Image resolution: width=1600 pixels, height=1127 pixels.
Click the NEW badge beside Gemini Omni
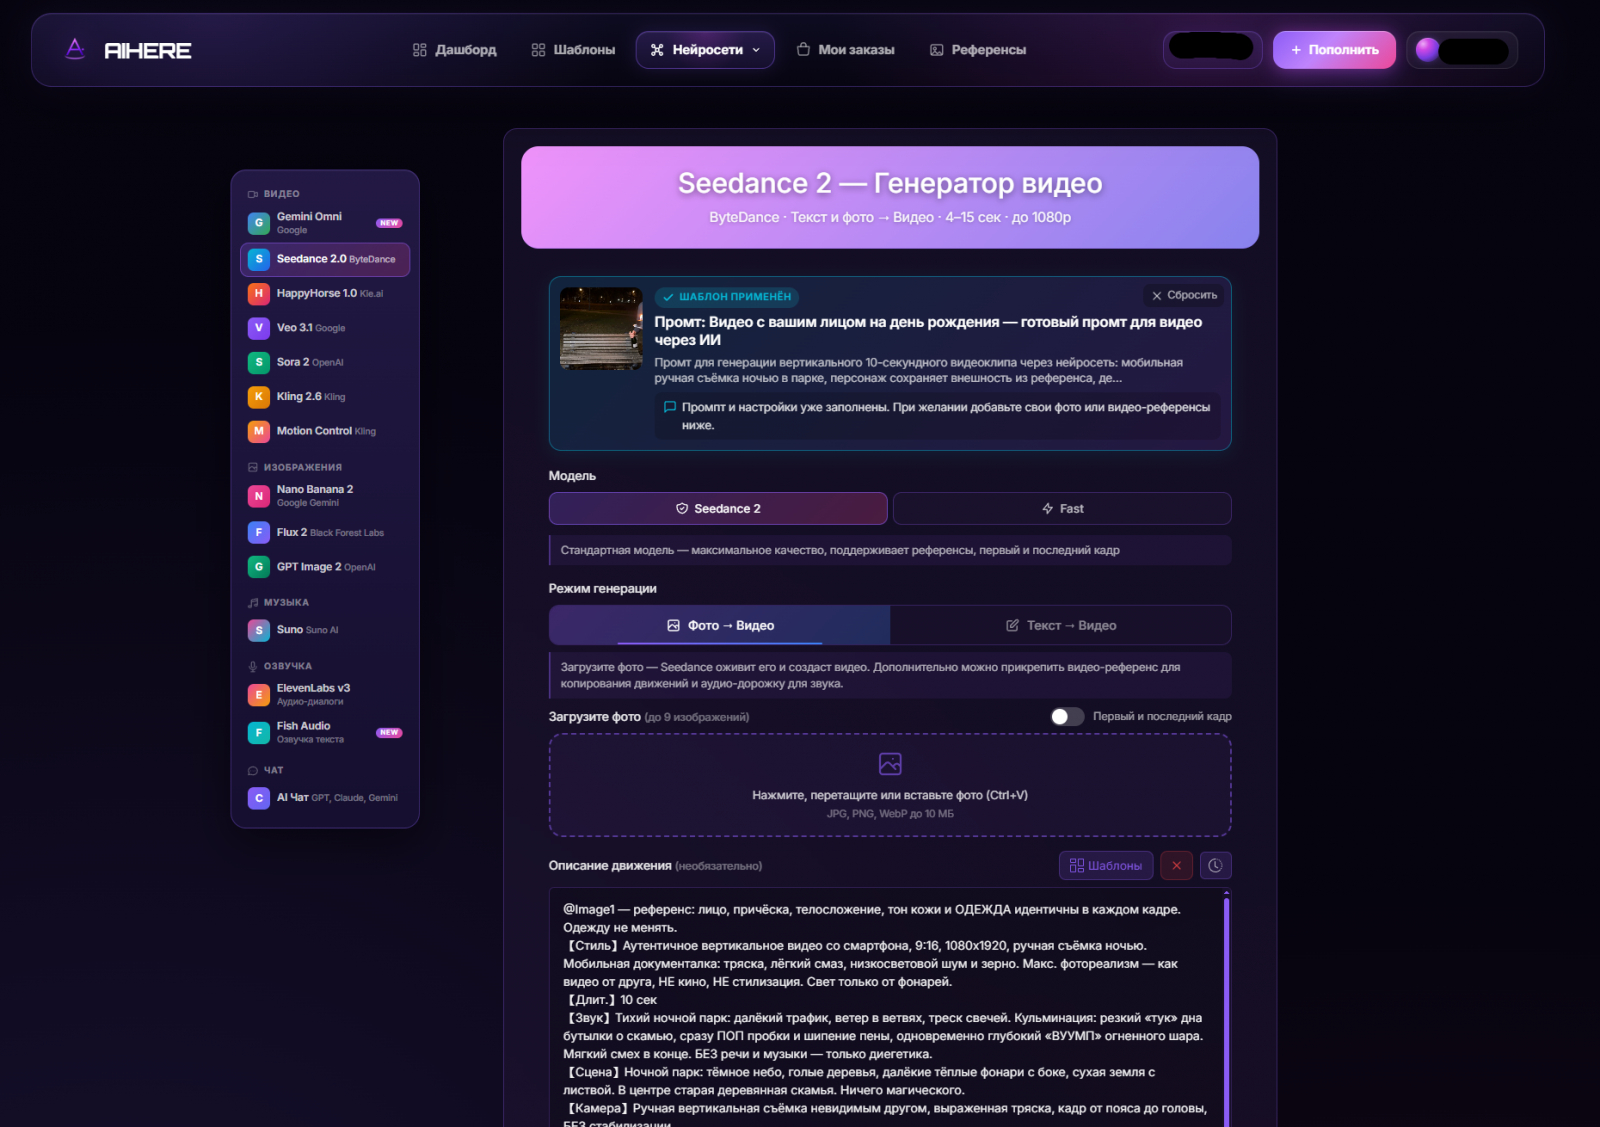click(389, 223)
